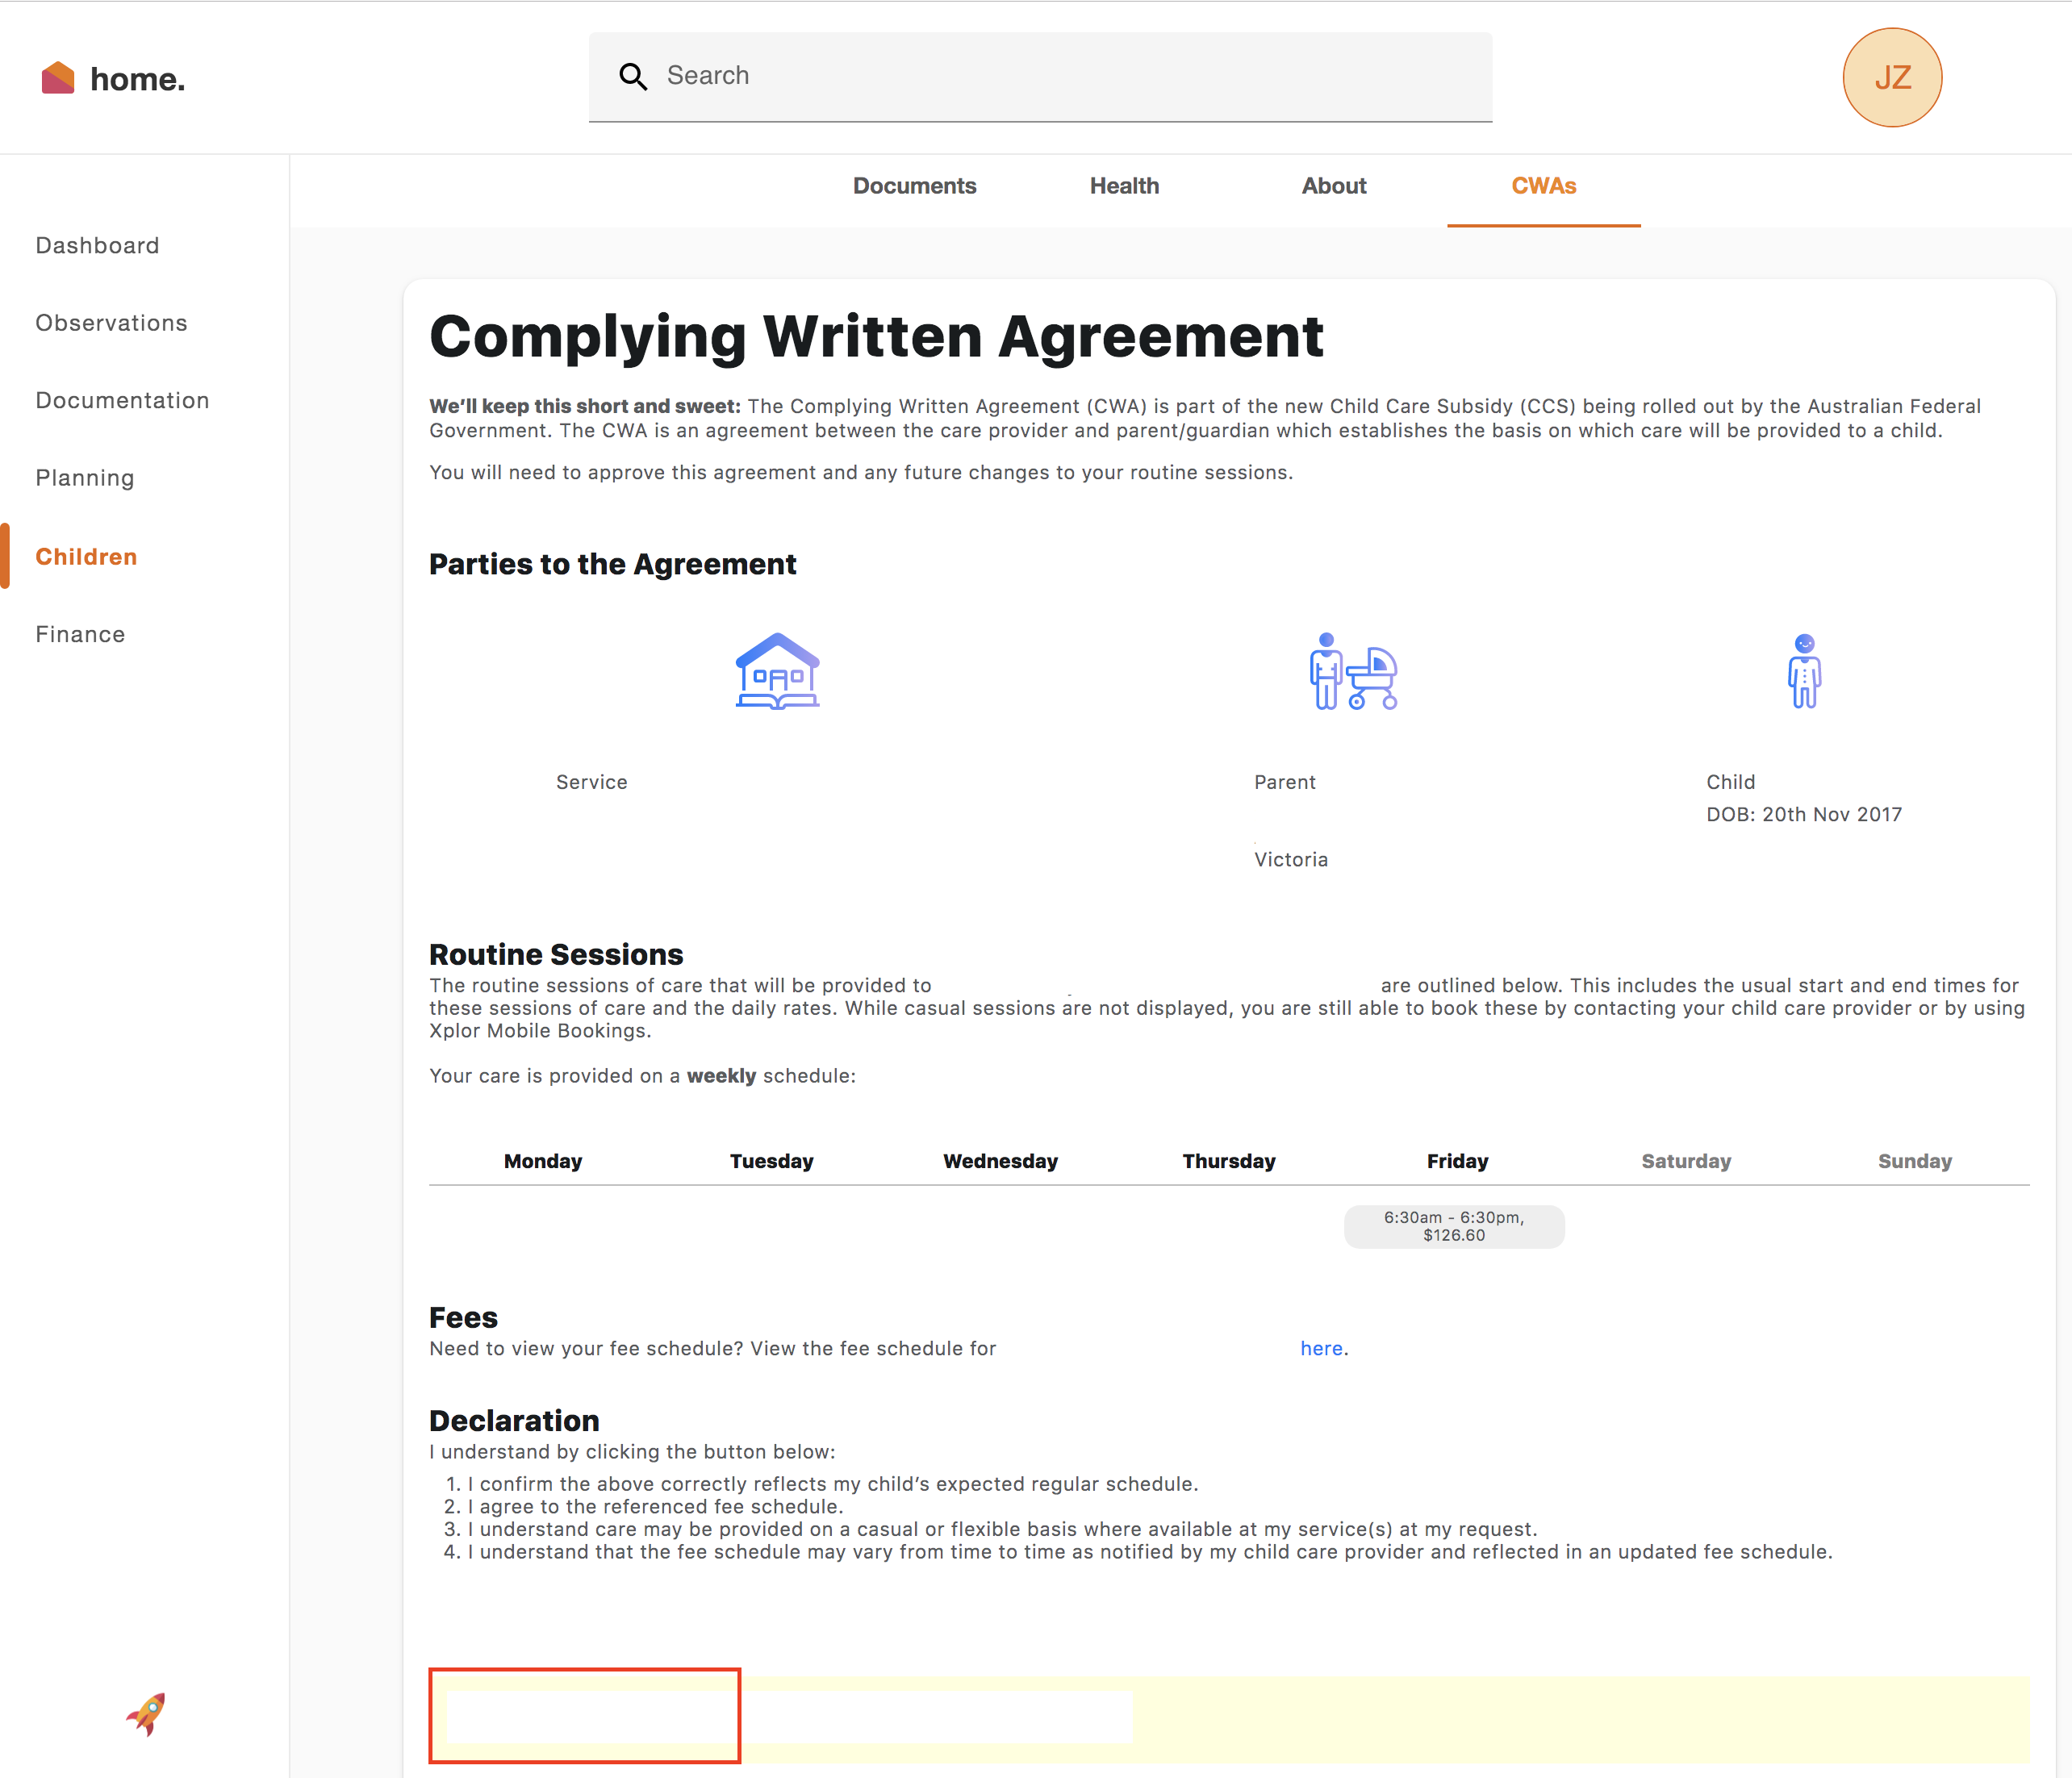Click the home logo icon
This screenshot has width=2072, height=1778.
(58, 78)
